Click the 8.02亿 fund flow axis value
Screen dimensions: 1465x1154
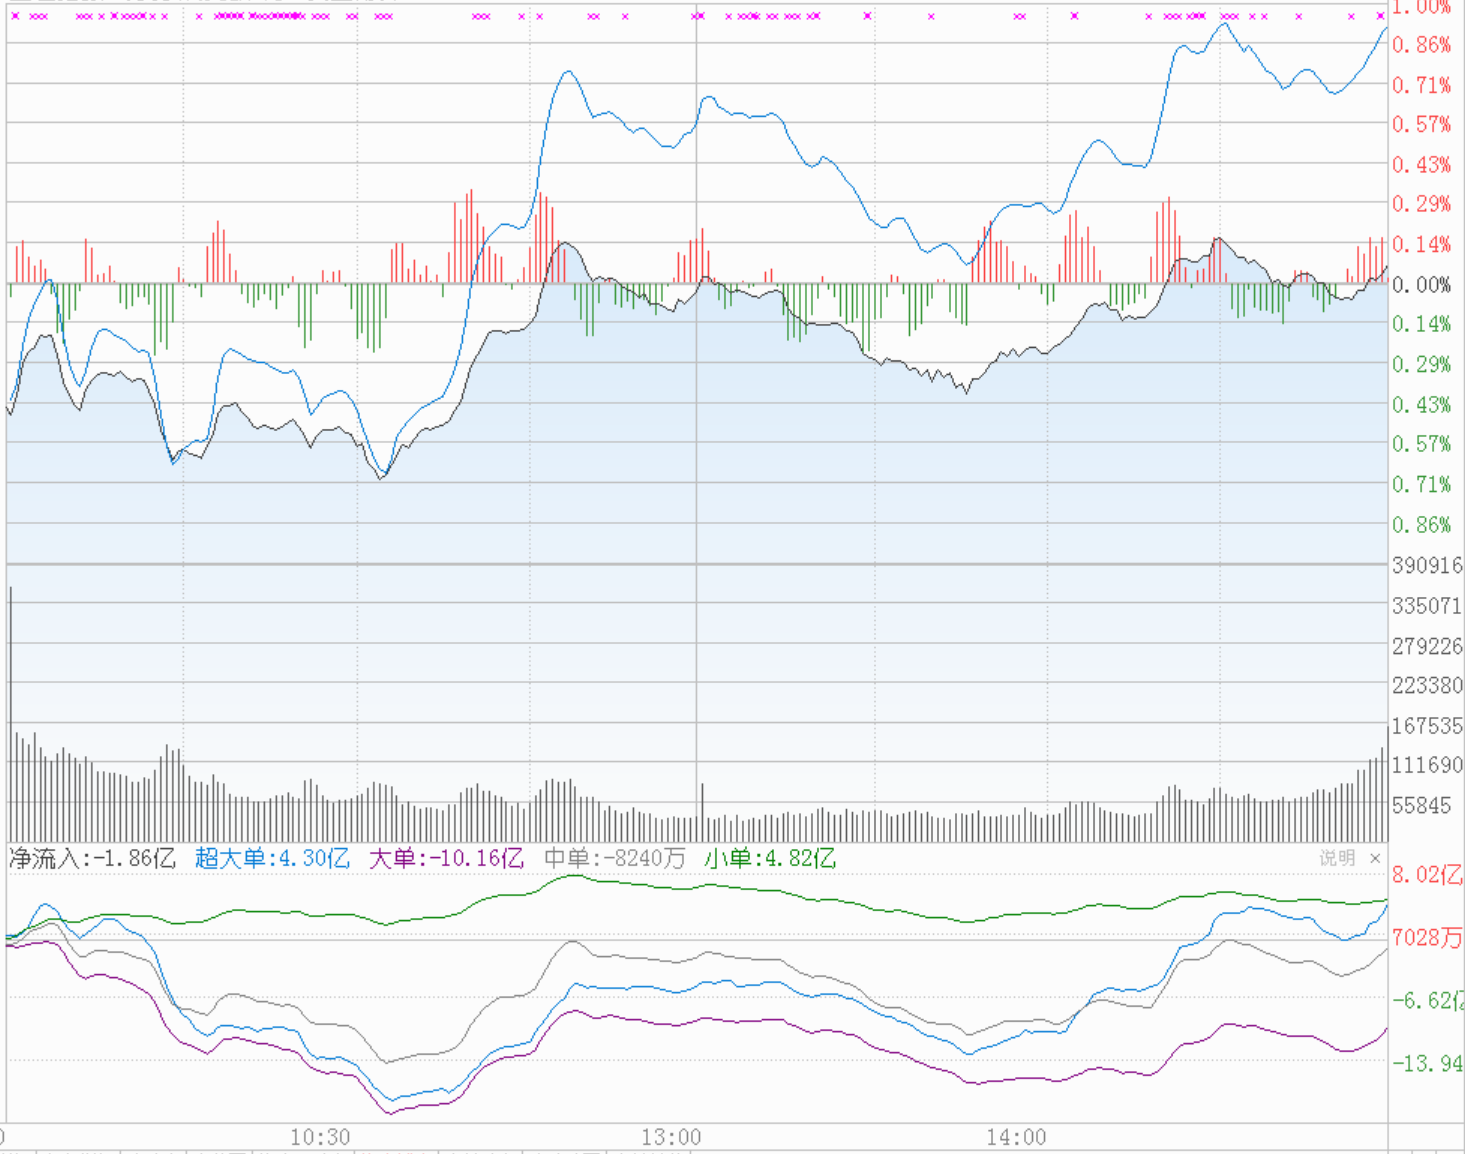1427,875
